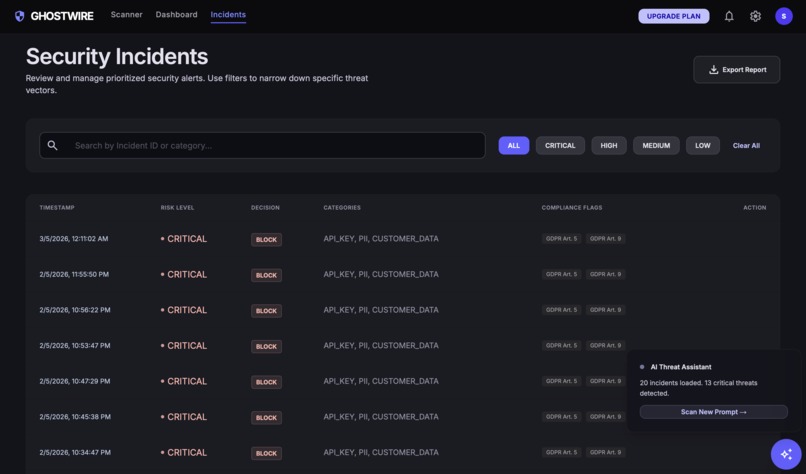Image resolution: width=806 pixels, height=474 pixels.
Task: Focus the incident search field
Action: point(262,145)
